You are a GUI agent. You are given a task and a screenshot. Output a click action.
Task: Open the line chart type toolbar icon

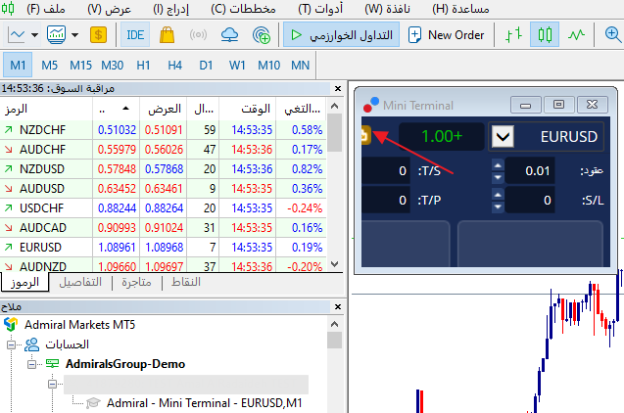click(x=16, y=35)
